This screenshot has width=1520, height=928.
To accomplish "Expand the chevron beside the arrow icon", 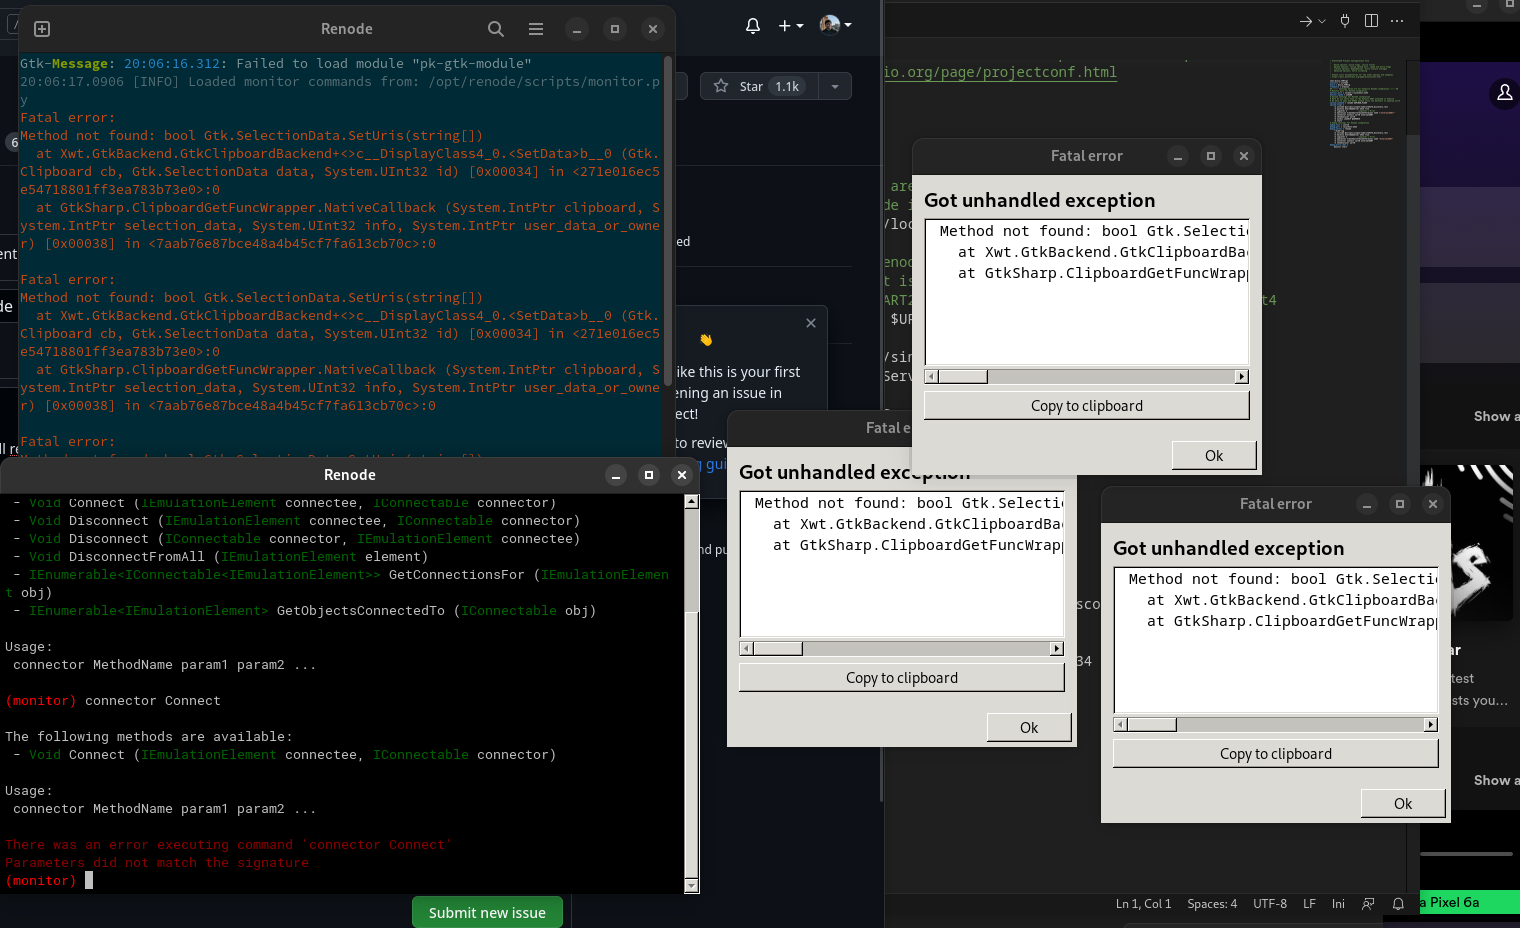I will click(1322, 21).
